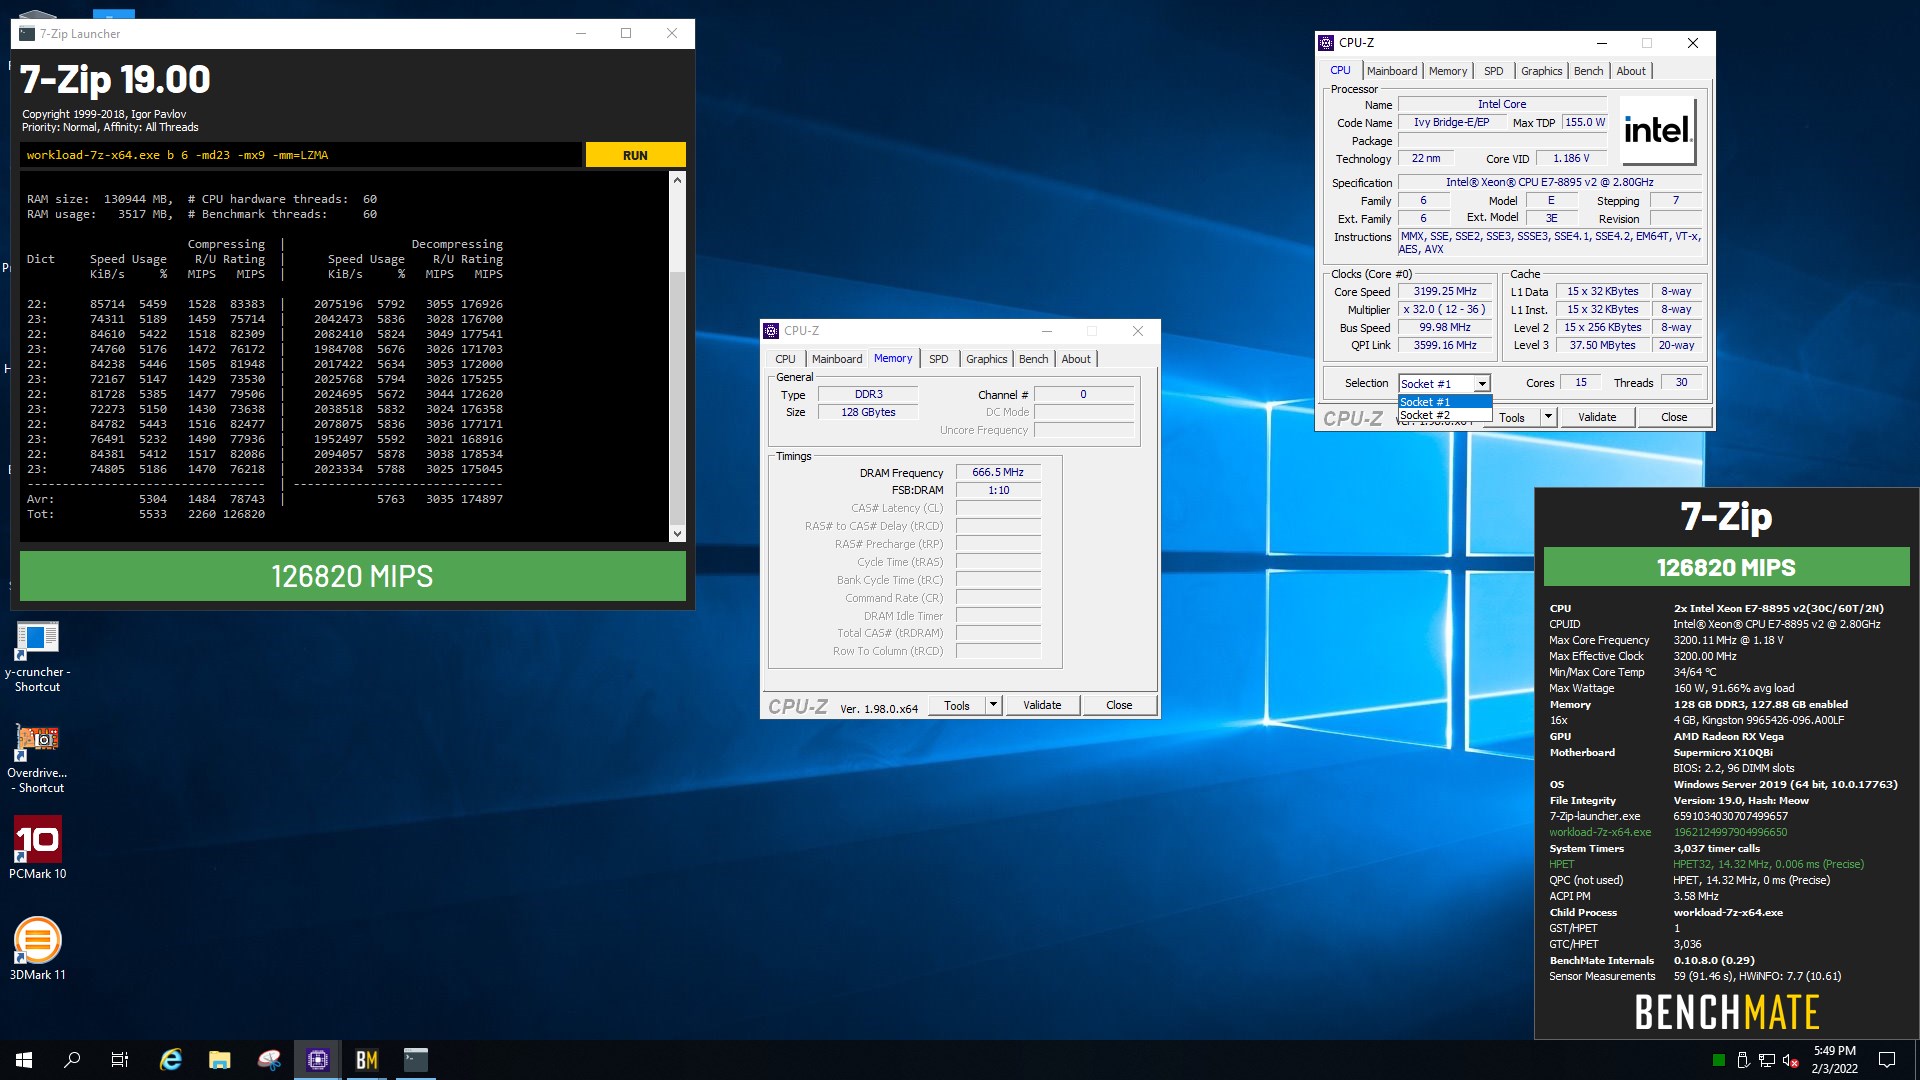Click the green tray status icon

click(x=1718, y=1060)
